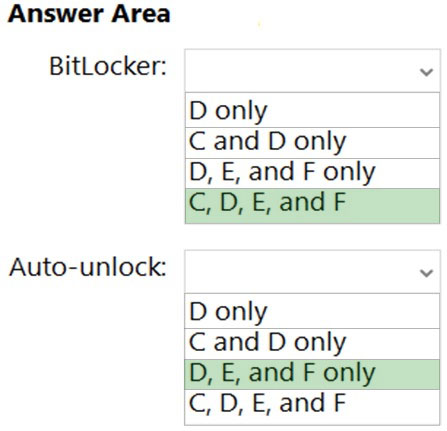Choose the green-highlighted option in Auto-unlock list
The width and height of the screenshot is (447, 431).
click(312, 374)
